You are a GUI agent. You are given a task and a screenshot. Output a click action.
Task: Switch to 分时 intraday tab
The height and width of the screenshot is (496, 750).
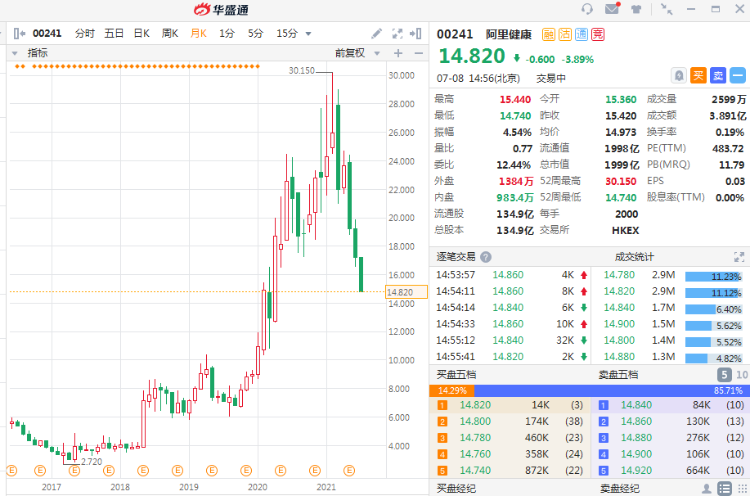[x=85, y=33]
